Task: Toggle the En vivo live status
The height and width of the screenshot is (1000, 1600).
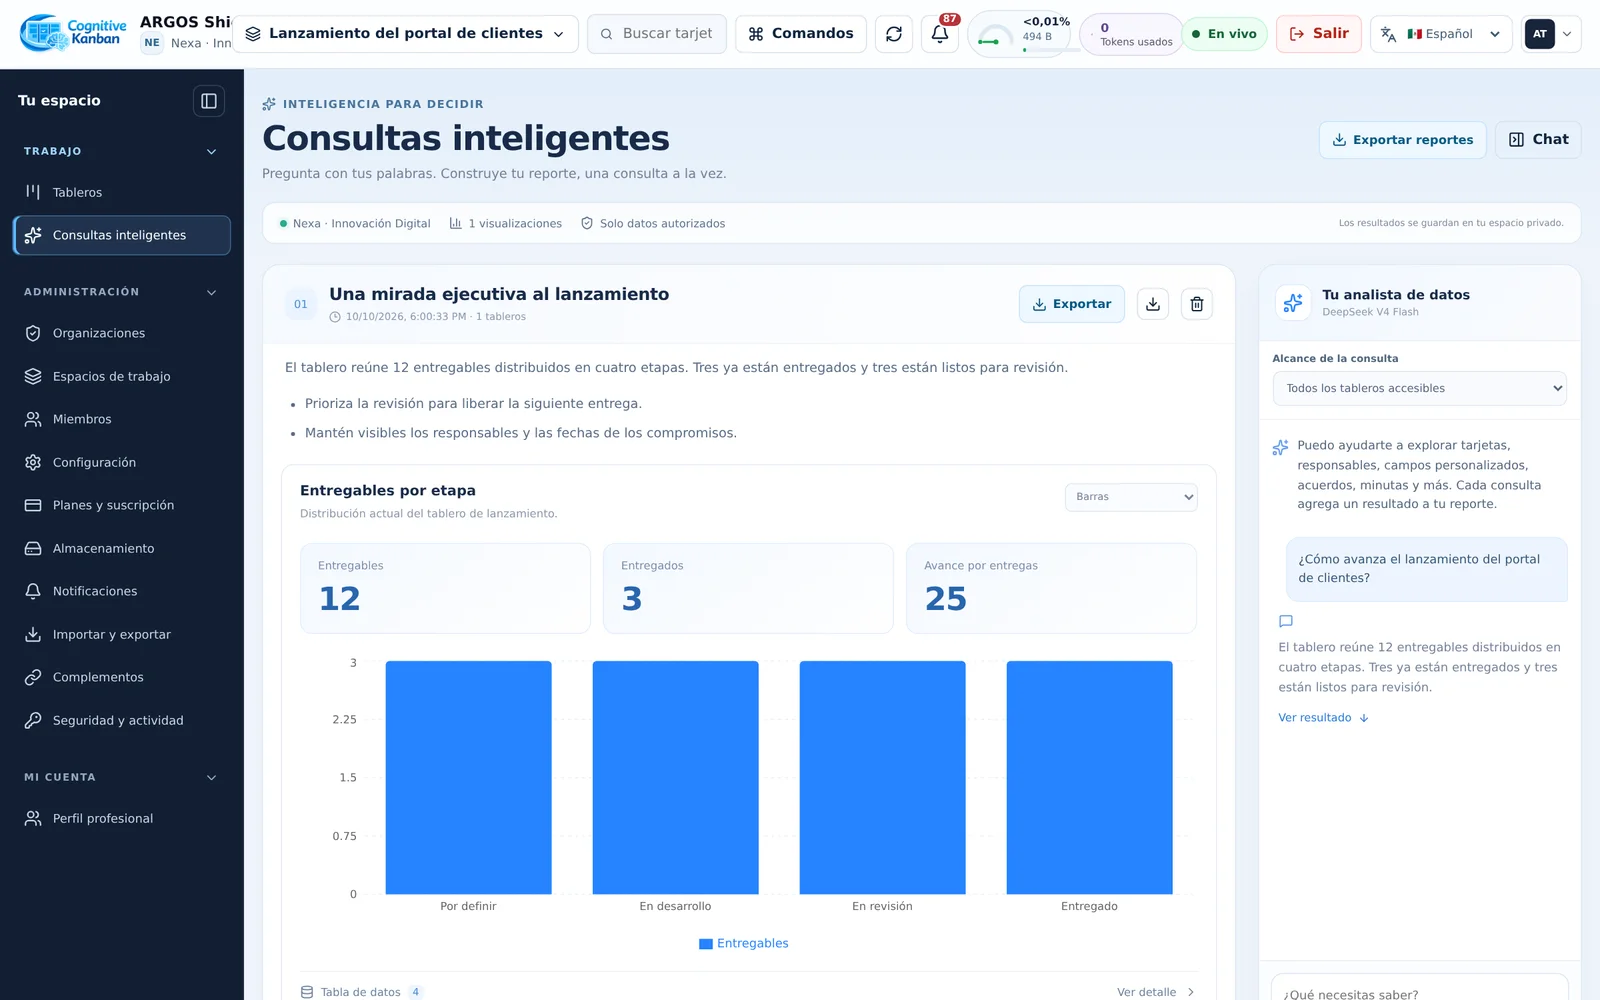Action: tap(1224, 34)
